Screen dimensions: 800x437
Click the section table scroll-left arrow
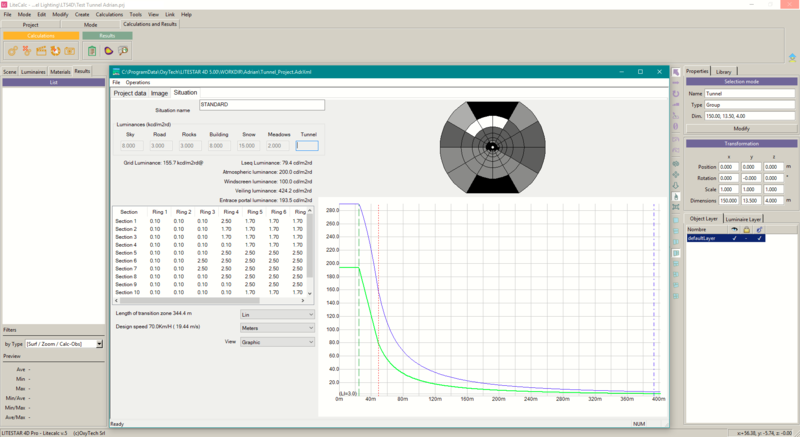(x=116, y=301)
